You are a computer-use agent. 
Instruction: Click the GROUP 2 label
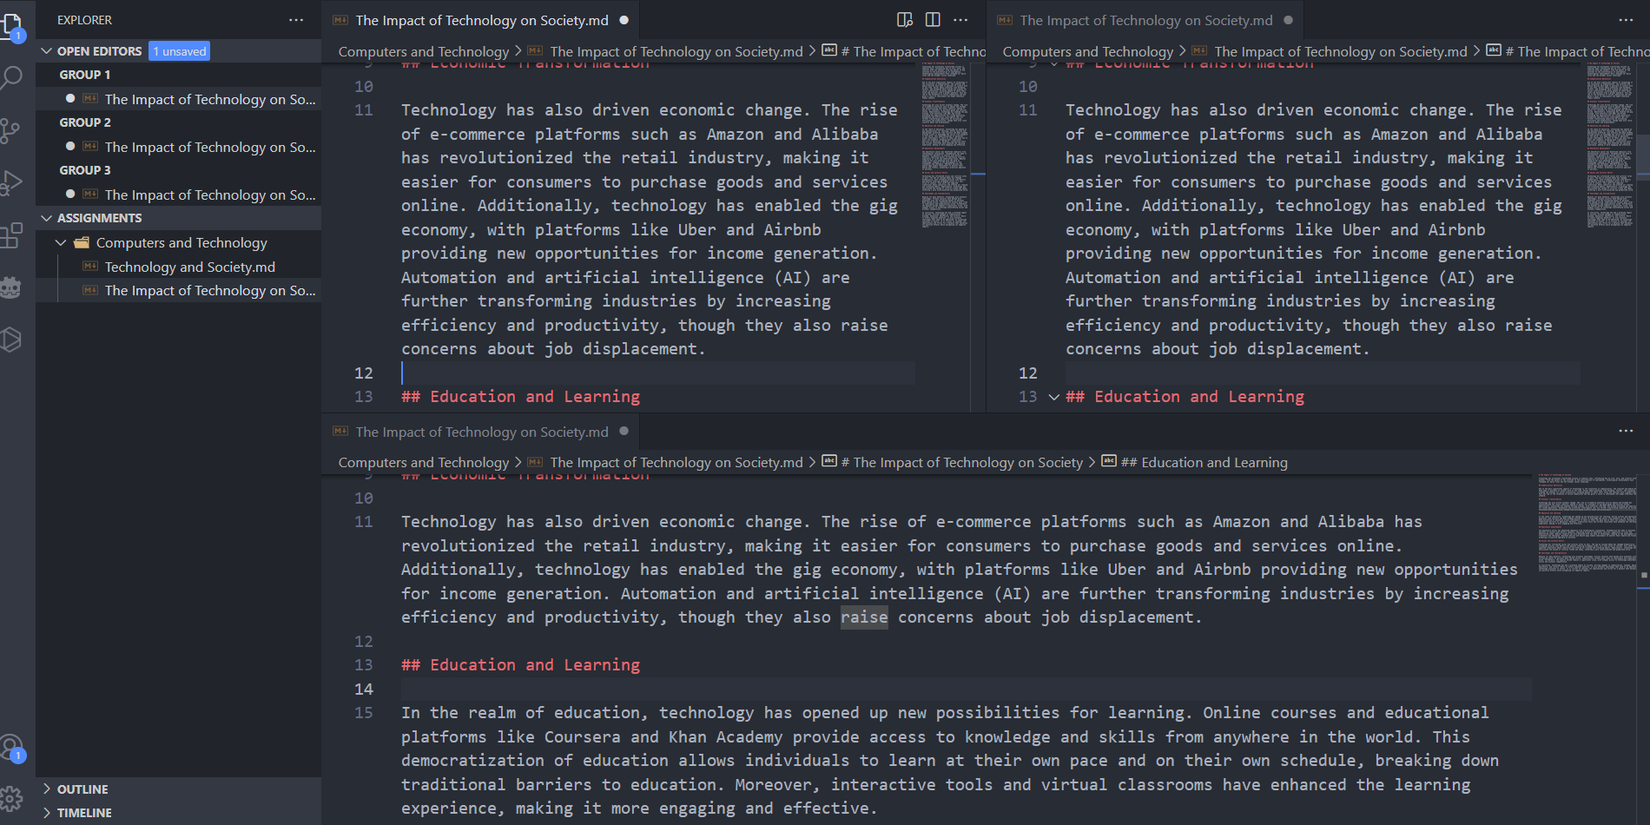point(85,122)
